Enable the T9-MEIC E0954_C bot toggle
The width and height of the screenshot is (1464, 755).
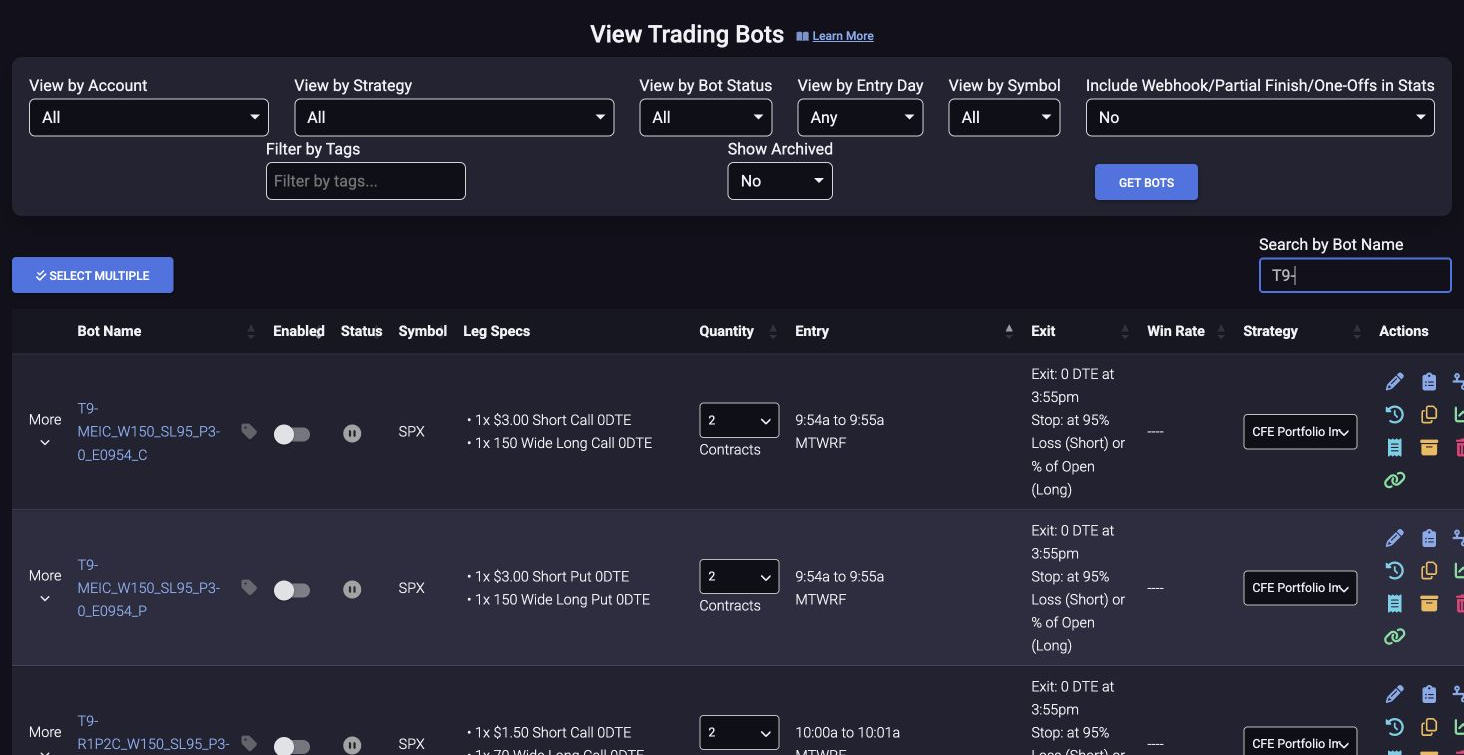click(292, 434)
